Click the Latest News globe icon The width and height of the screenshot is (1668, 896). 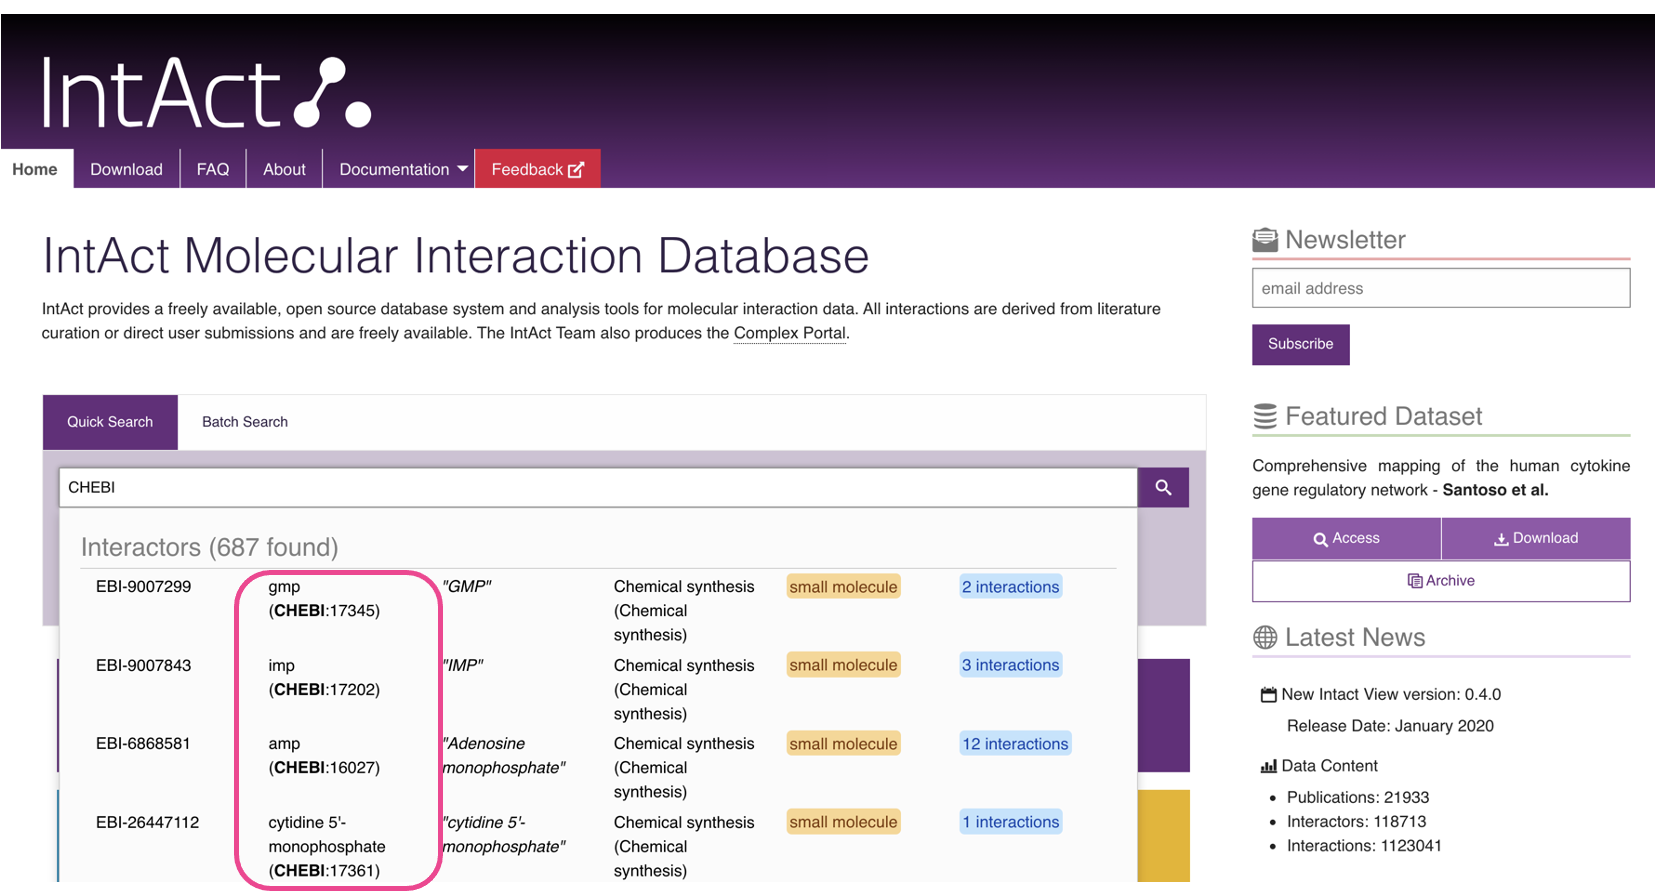pos(1265,637)
